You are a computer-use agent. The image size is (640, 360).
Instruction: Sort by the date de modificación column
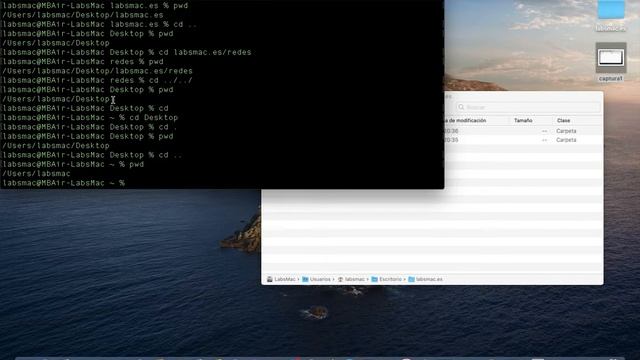(x=465, y=120)
